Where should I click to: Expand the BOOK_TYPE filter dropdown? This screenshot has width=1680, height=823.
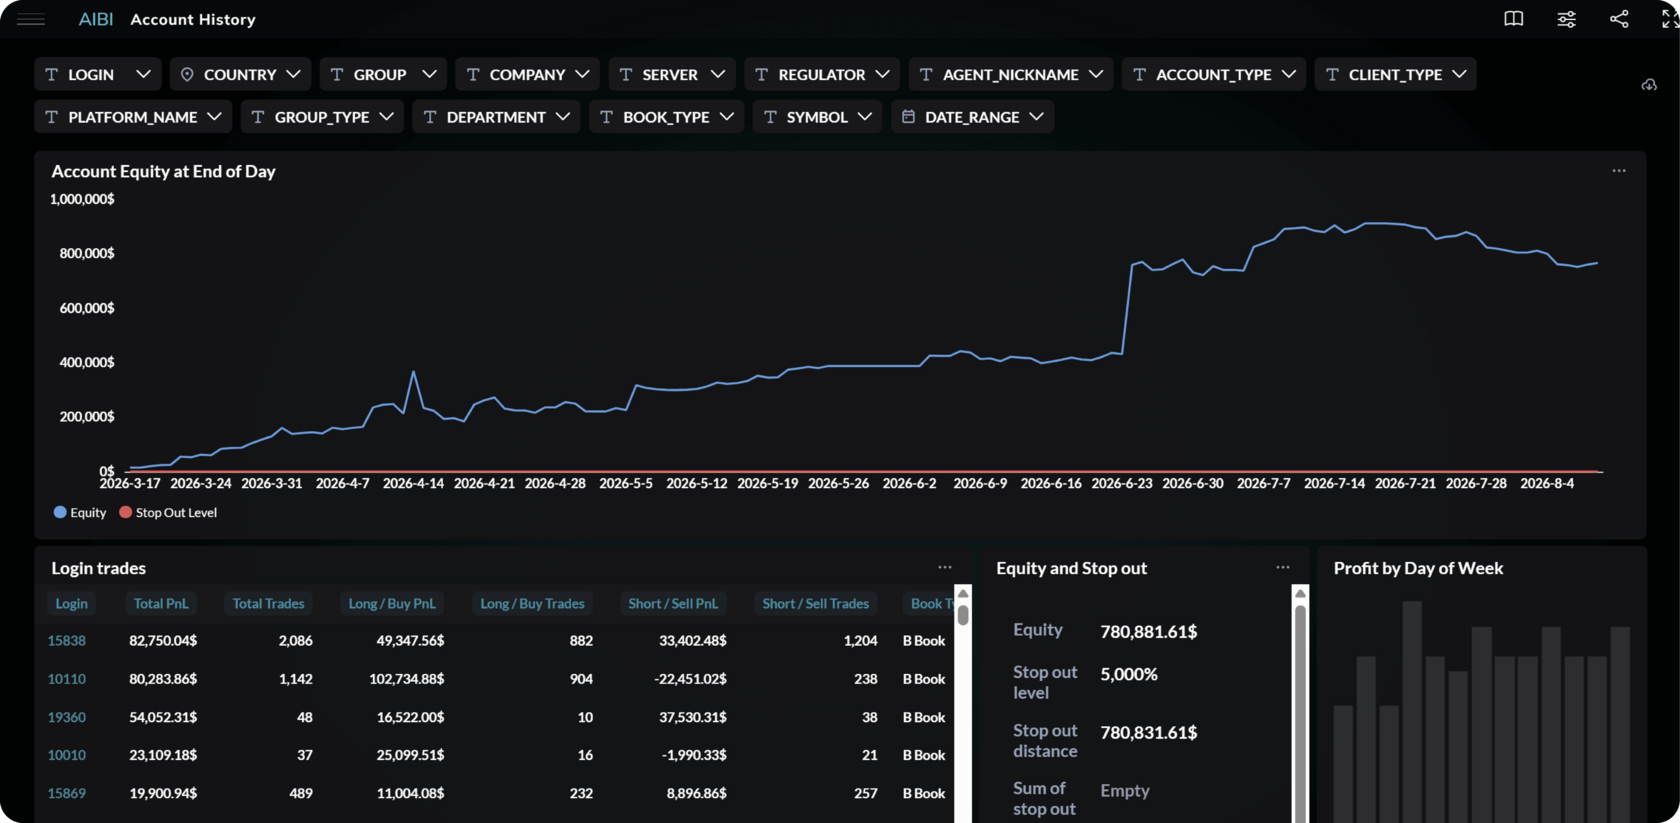(666, 117)
